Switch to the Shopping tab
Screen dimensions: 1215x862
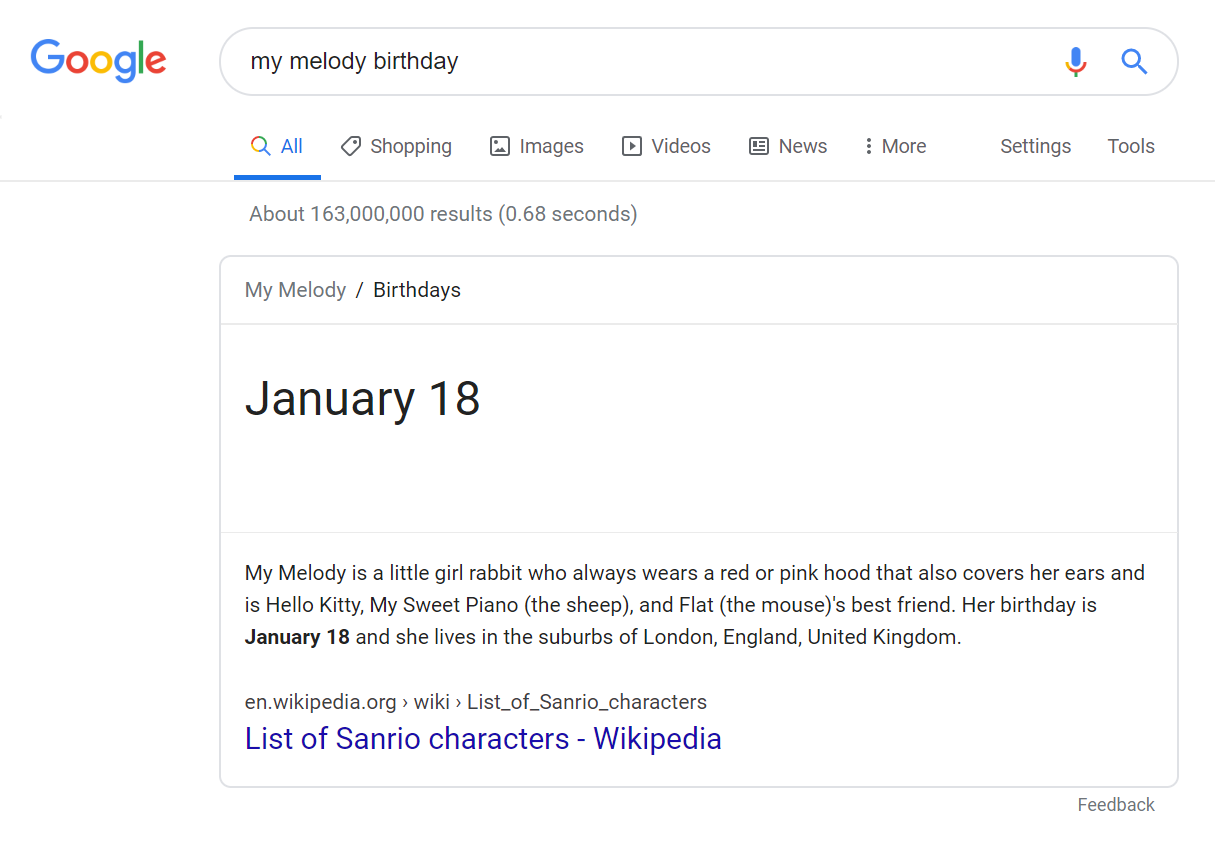coord(410,146)
